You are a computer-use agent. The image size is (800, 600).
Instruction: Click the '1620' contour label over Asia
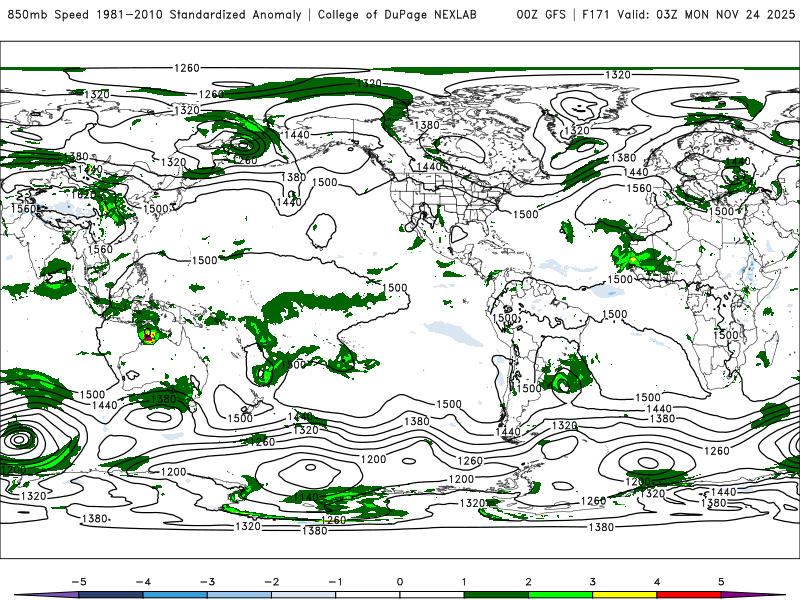pos(83,195)
